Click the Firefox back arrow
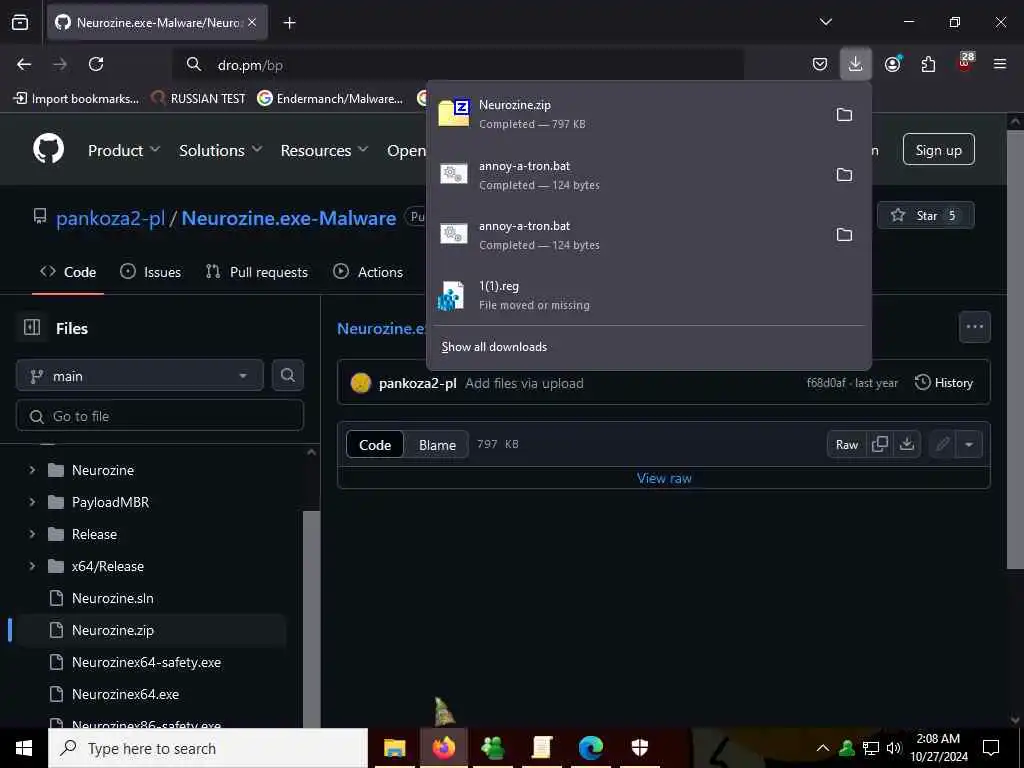The height and width of the screenshot is (768, 1024). tap(24, 64)
